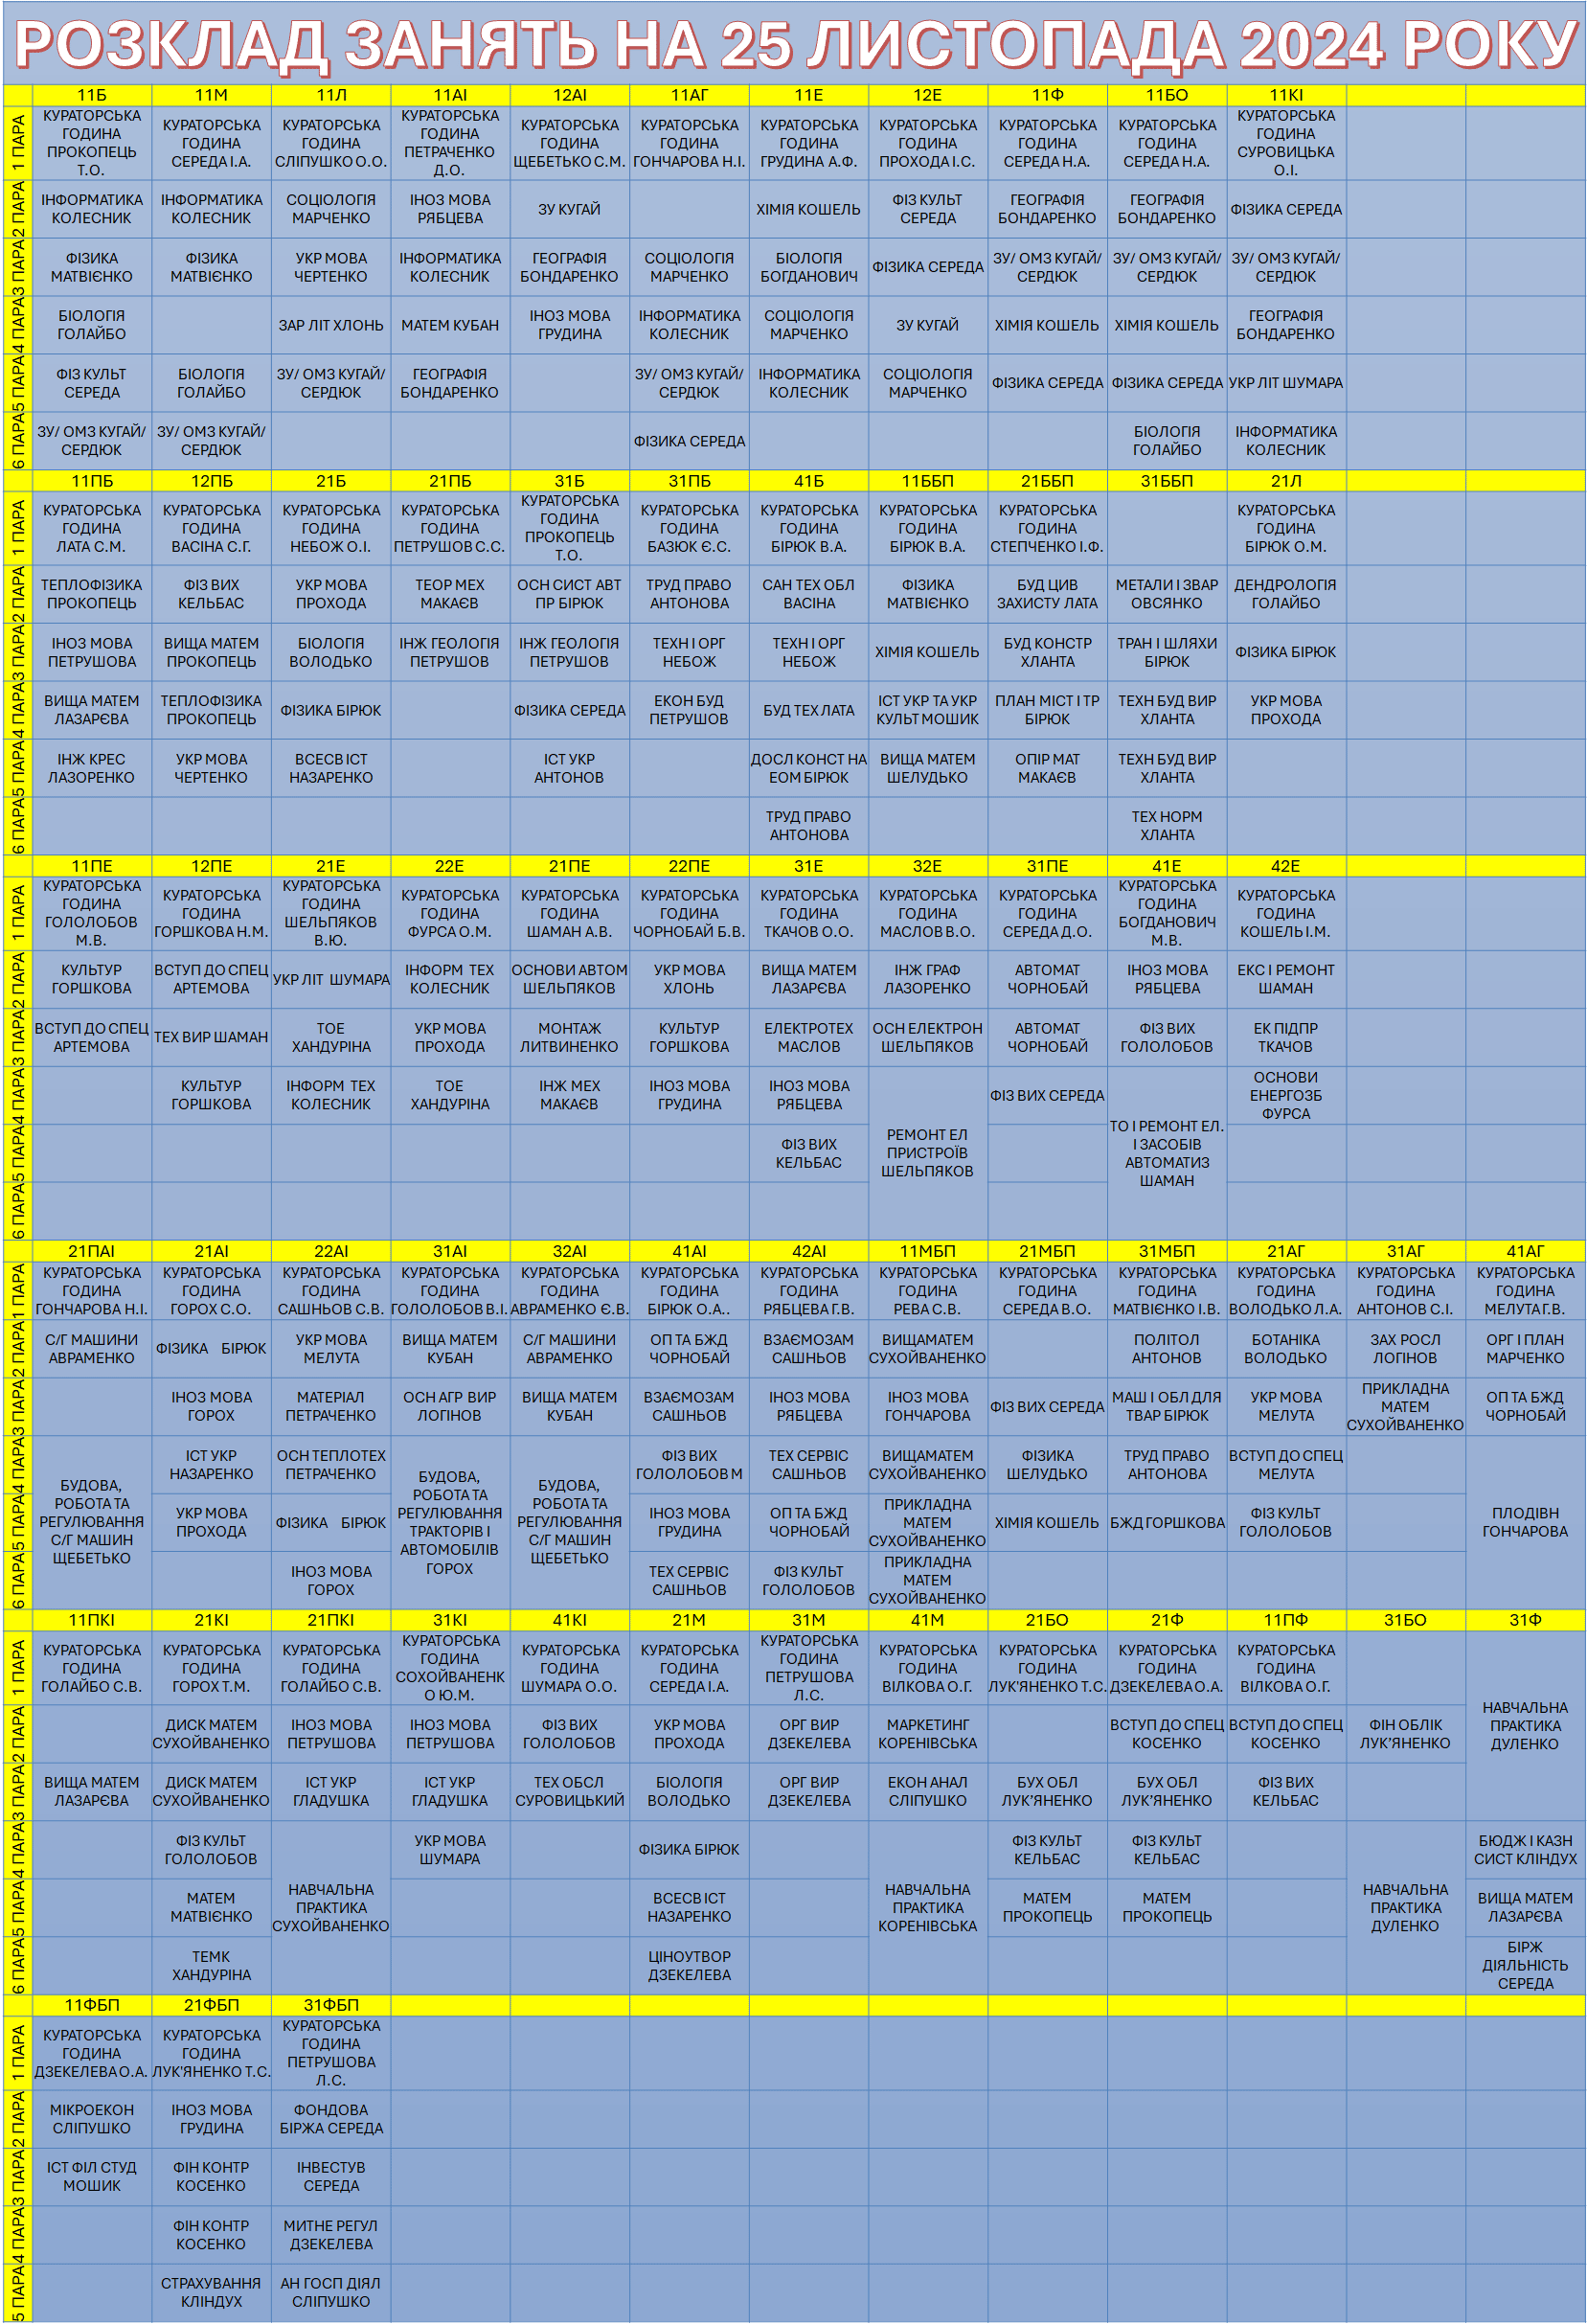The height and width of the screenshot is (2324, 1587).
Task: Select cell 'ЕК ПІДПР ТКАЧОВ'
Action: pyautogui.click(x=1286, y=1037)
